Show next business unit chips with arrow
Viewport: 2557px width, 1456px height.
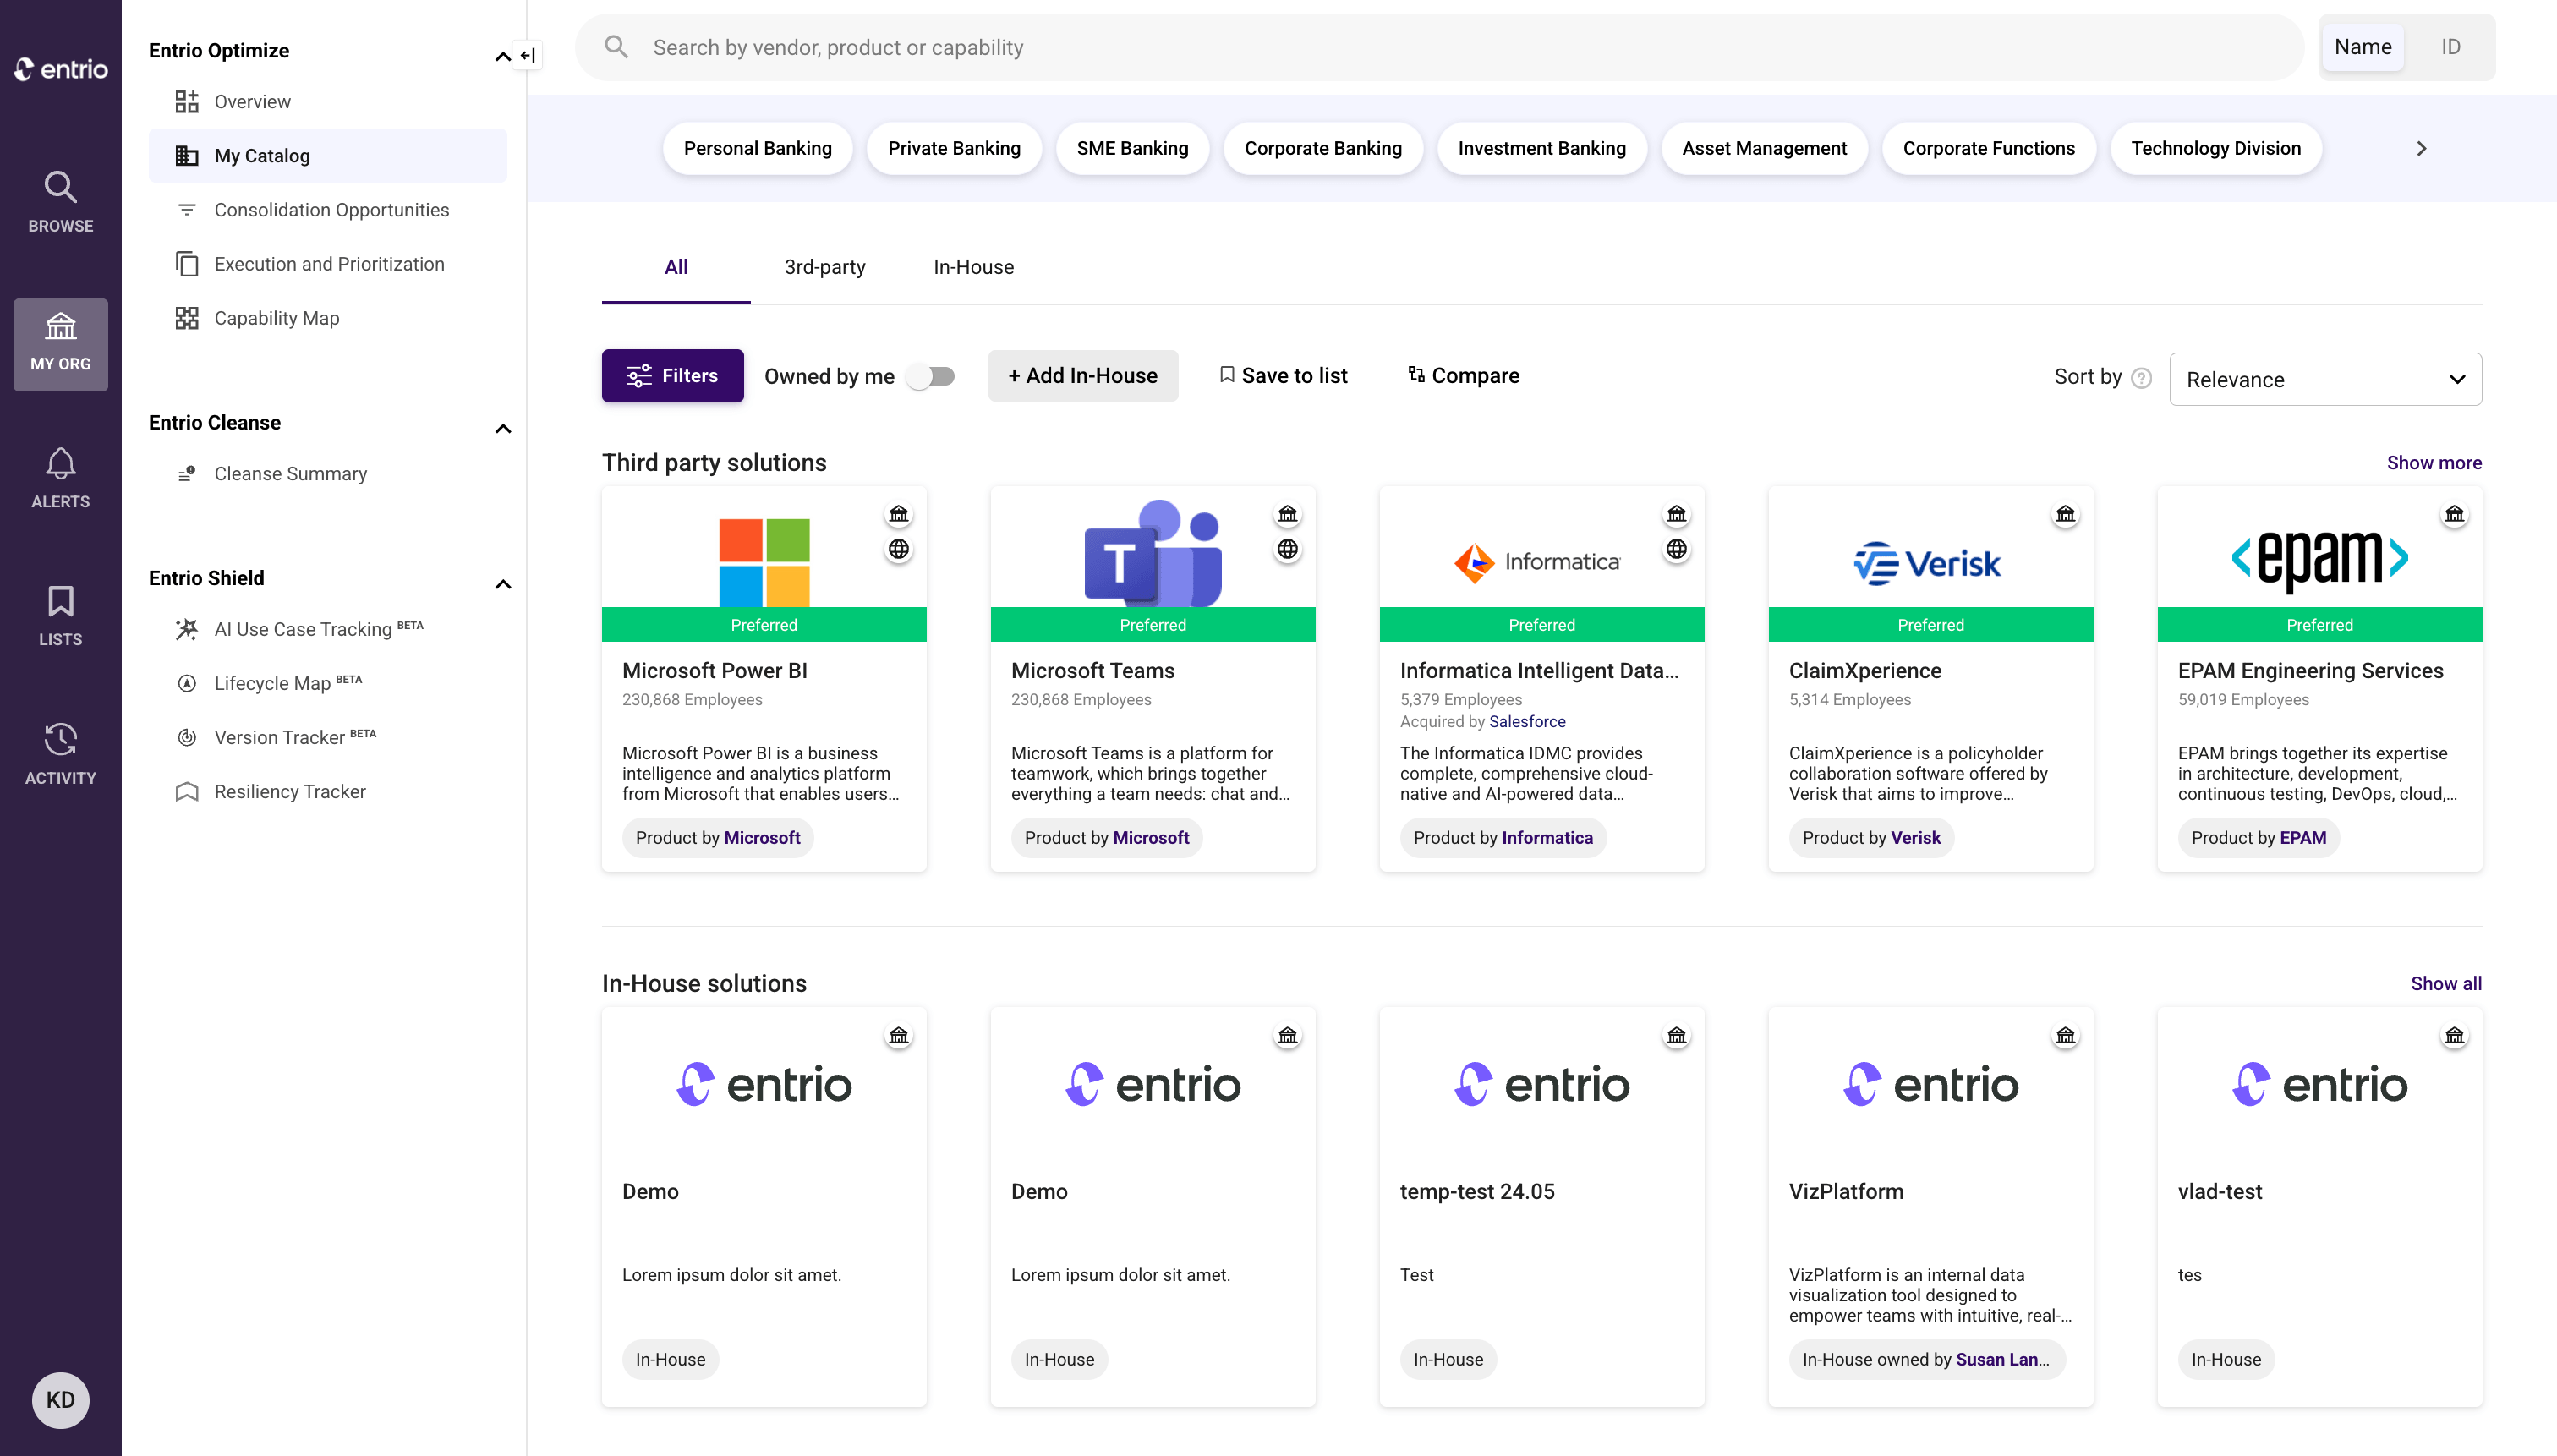click(x=2420, y=148)
